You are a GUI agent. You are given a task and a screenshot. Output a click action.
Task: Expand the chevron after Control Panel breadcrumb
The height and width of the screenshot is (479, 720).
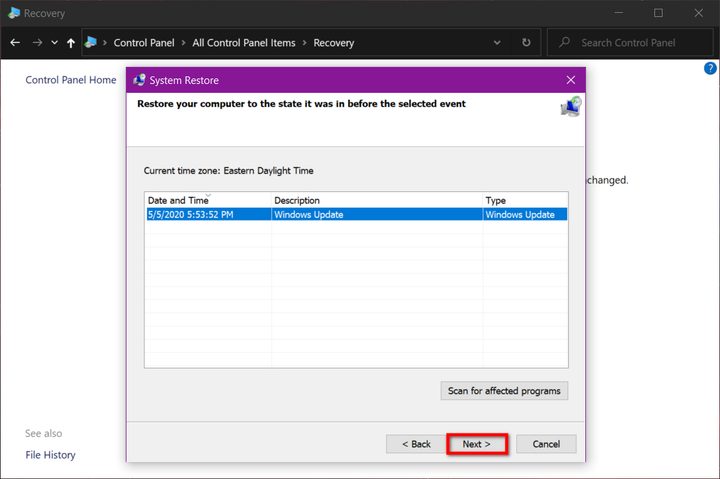[x=183, y=43]
